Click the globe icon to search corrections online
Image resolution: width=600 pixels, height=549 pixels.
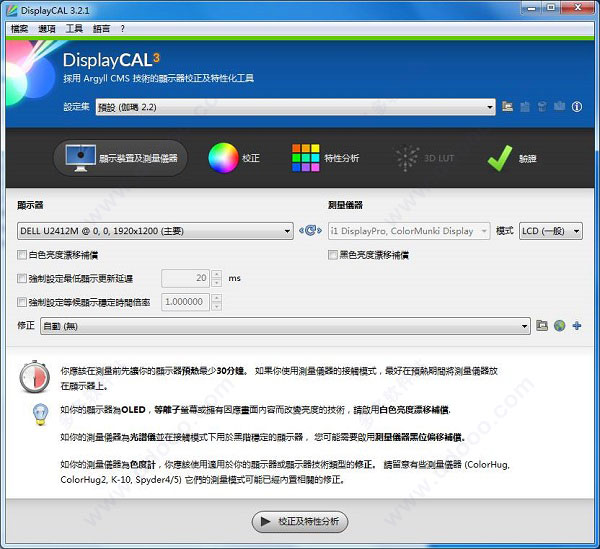click(559, 326)
